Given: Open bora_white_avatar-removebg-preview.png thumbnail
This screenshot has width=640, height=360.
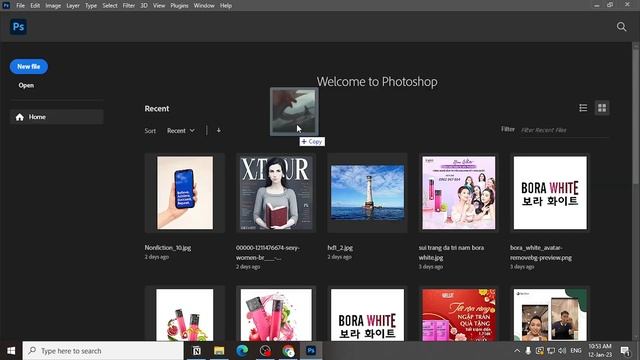Looking at the screenshot, I should tap(550, 193).
